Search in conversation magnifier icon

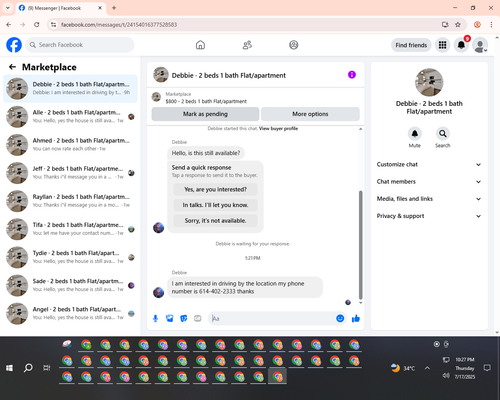(443, 134)
